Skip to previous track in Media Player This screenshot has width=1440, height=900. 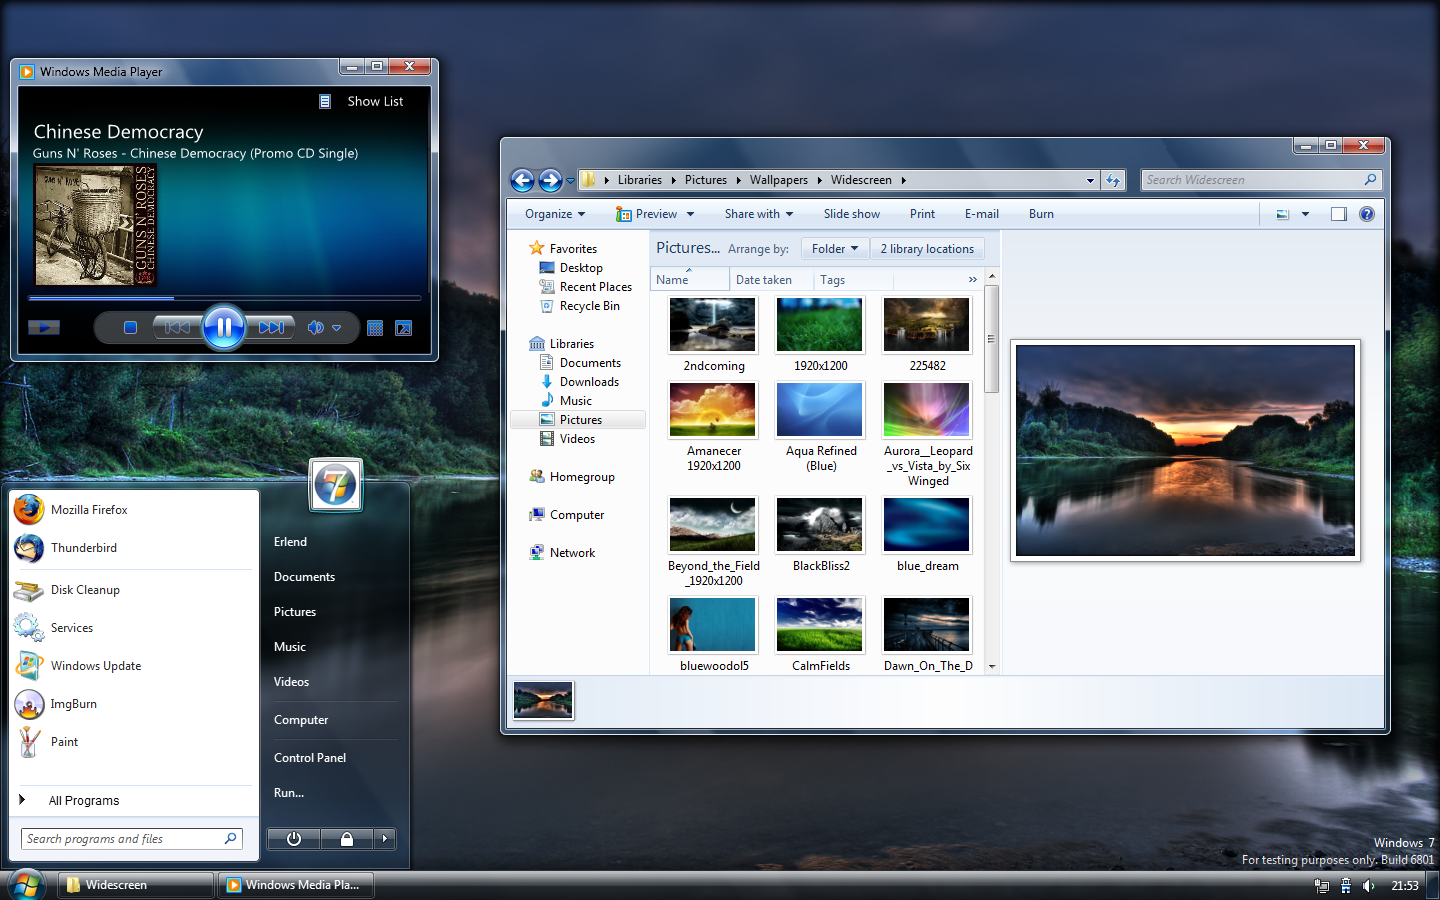coord(177,327)
